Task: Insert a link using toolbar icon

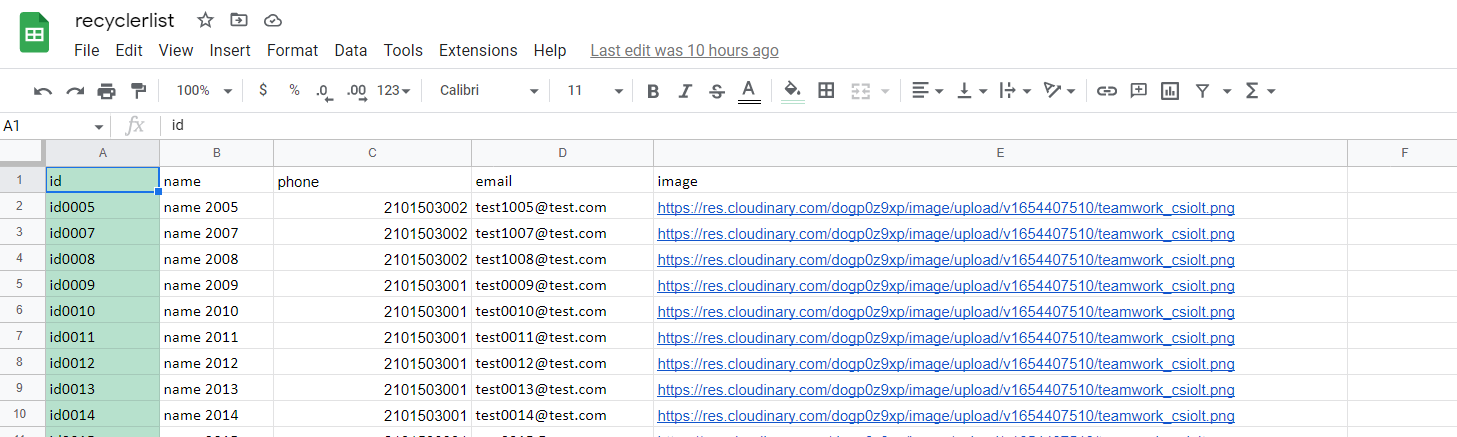Action: [1106, 91]
